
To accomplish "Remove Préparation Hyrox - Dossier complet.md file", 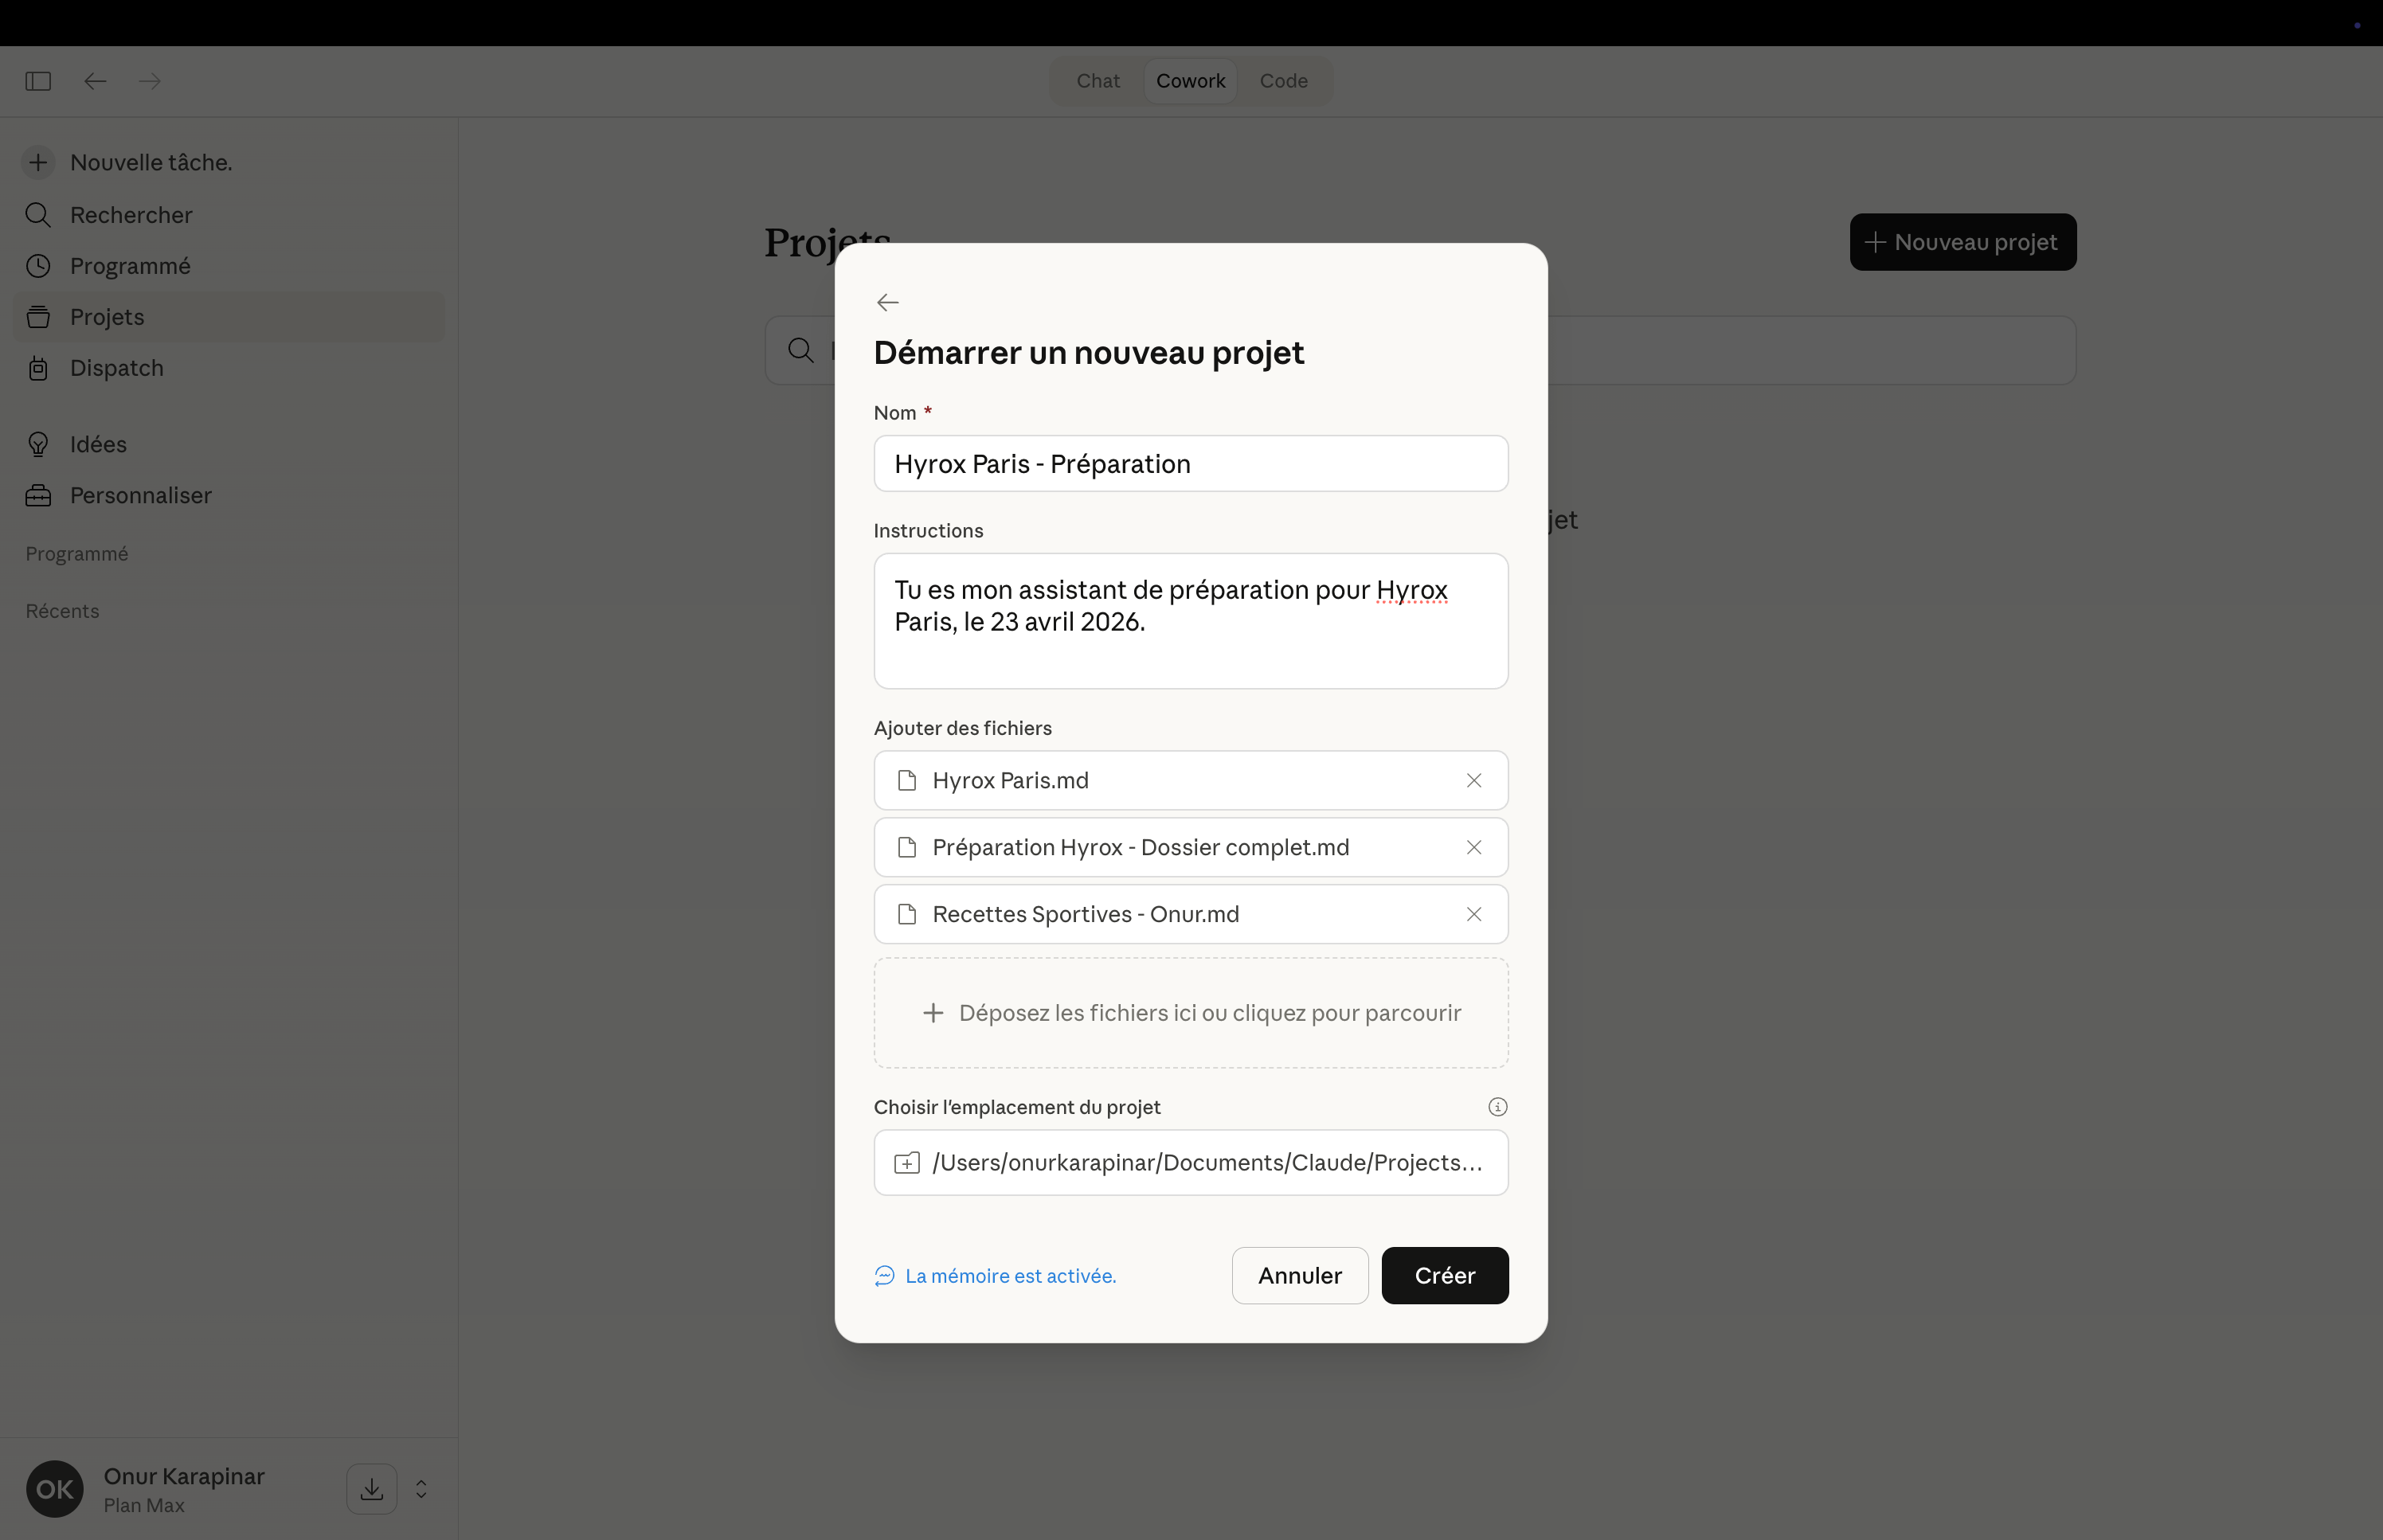I will pos(1473,847).
